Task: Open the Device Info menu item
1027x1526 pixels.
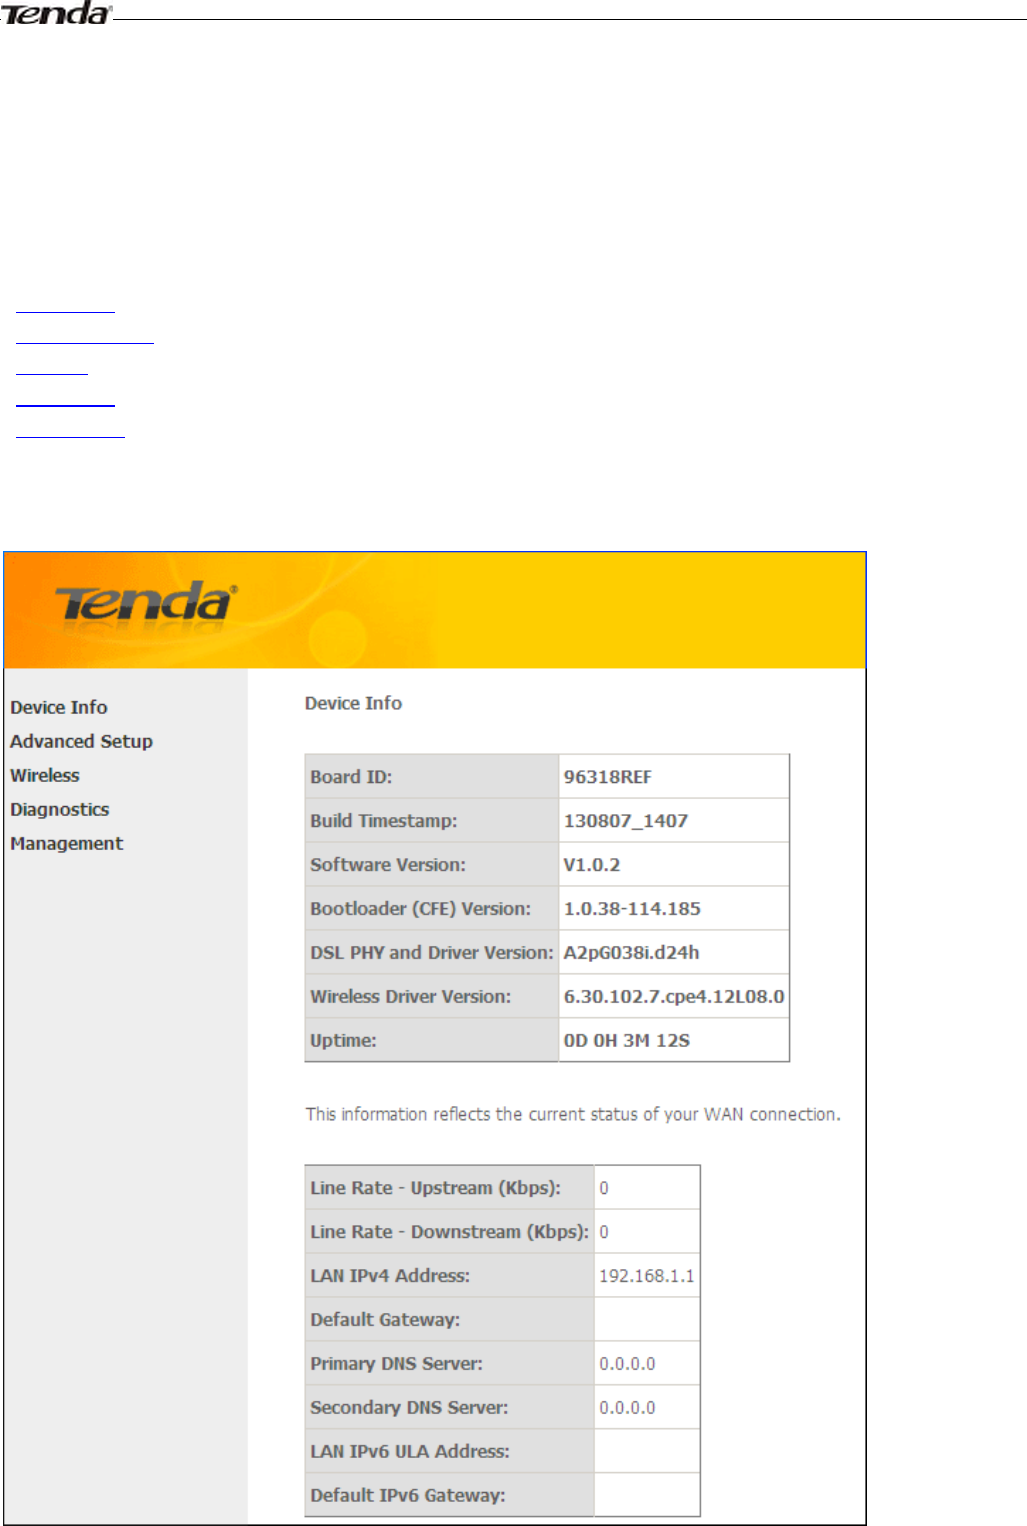Action: 59,707
